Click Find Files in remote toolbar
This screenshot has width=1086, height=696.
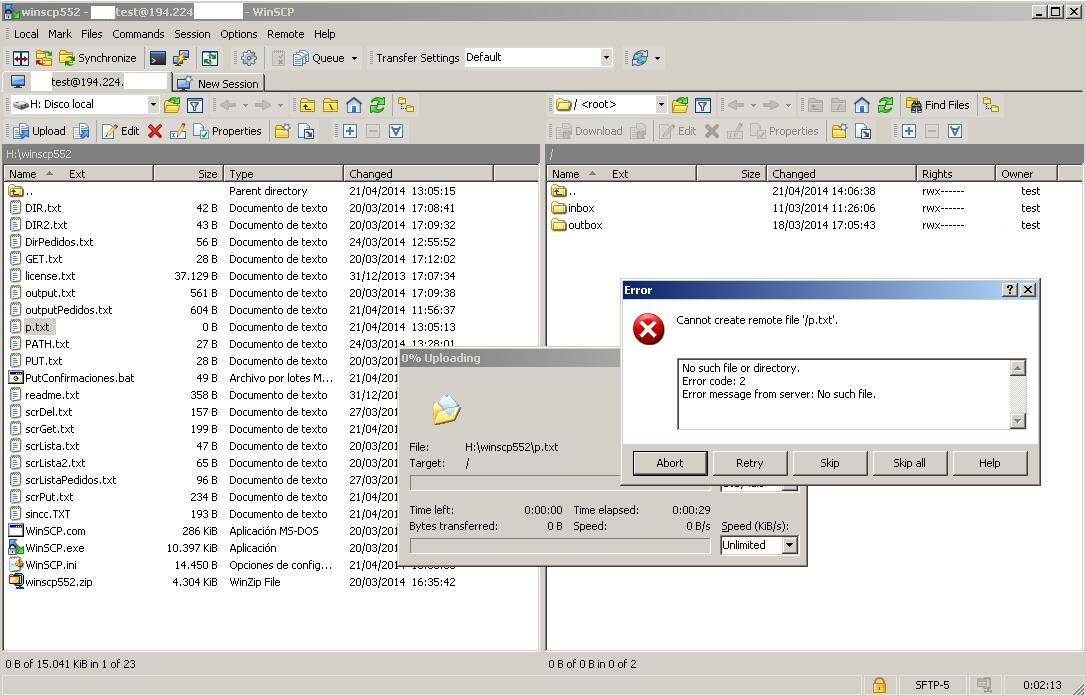938,105
